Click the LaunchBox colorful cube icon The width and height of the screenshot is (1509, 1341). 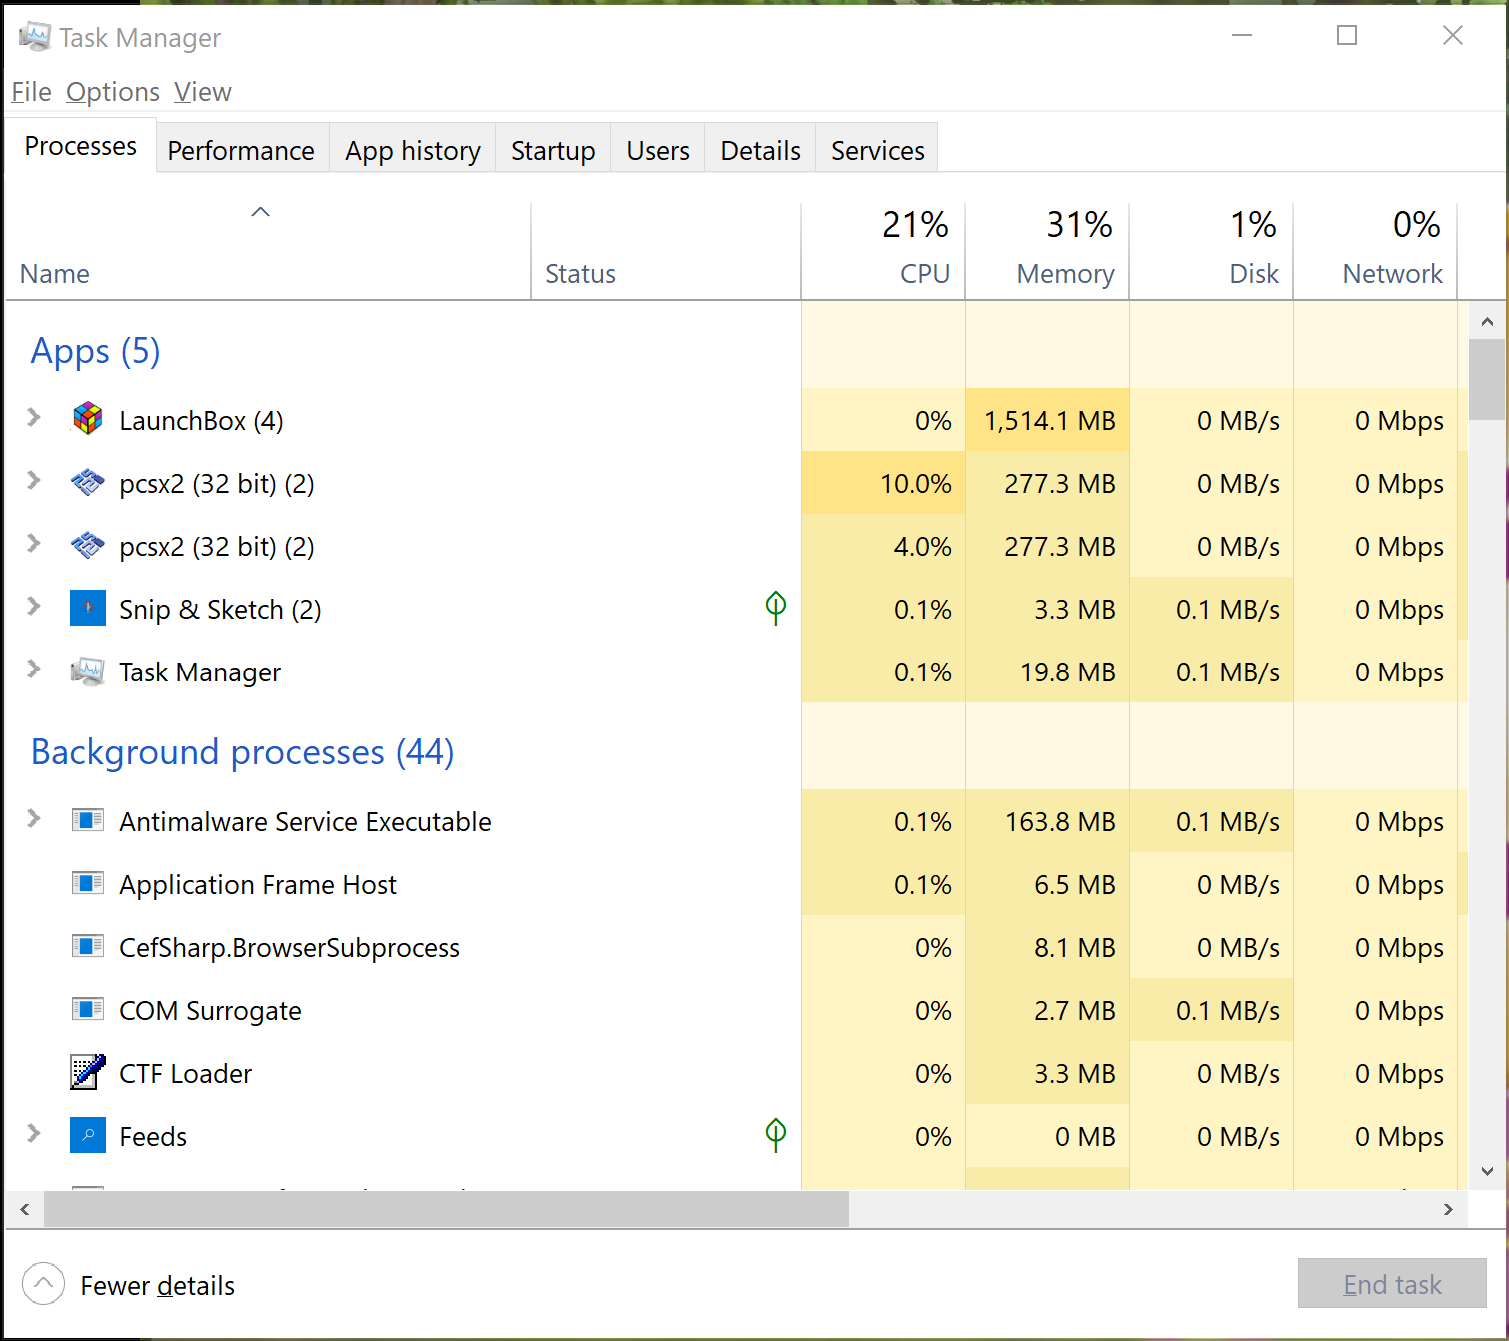(x=88, y=419)
